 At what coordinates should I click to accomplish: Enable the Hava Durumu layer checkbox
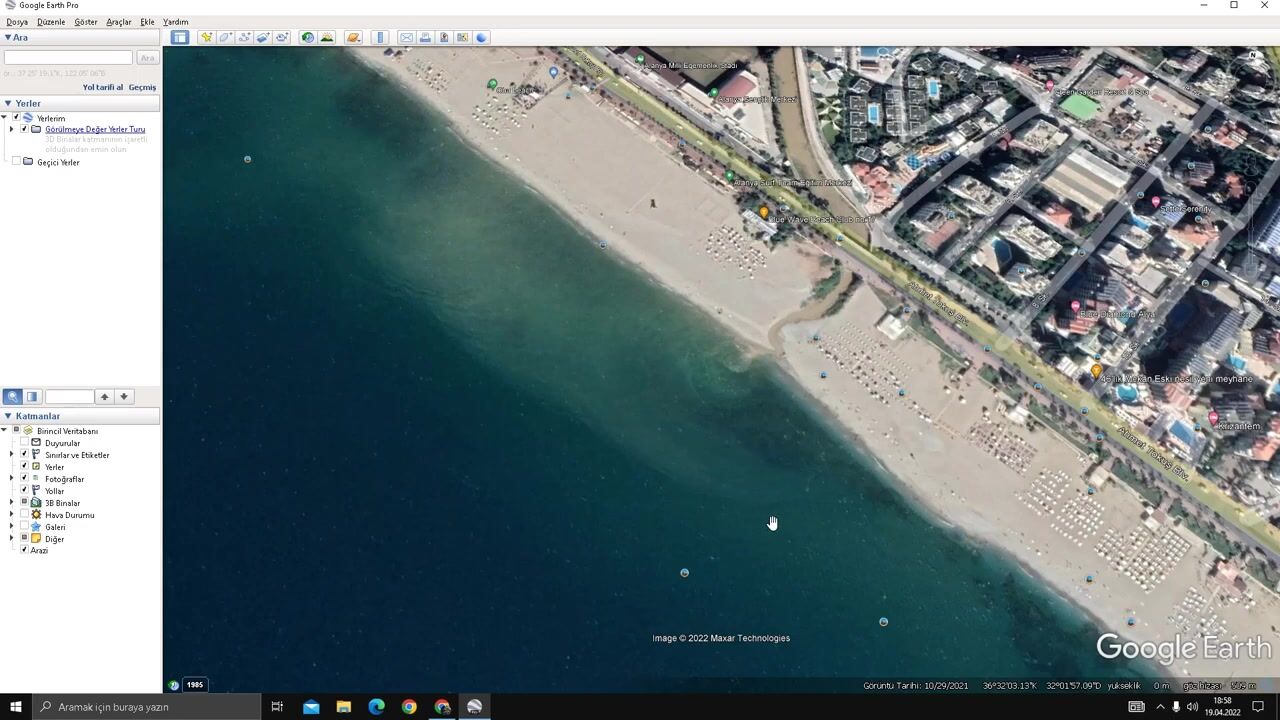(25, 515)
